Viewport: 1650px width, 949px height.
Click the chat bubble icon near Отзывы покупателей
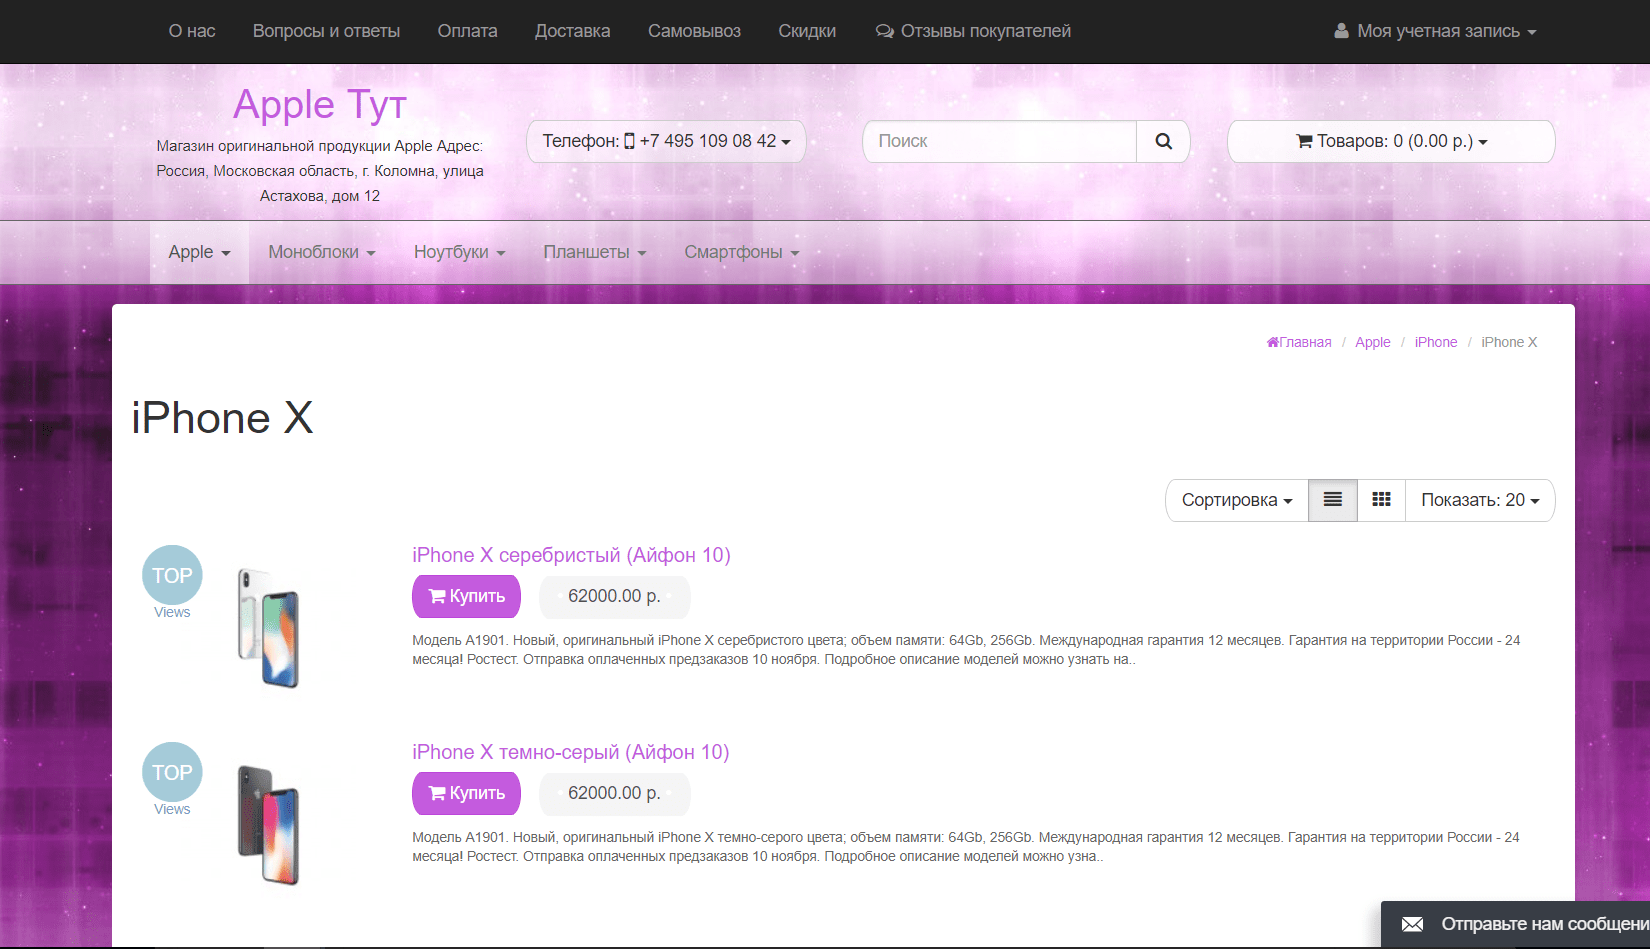884,30
